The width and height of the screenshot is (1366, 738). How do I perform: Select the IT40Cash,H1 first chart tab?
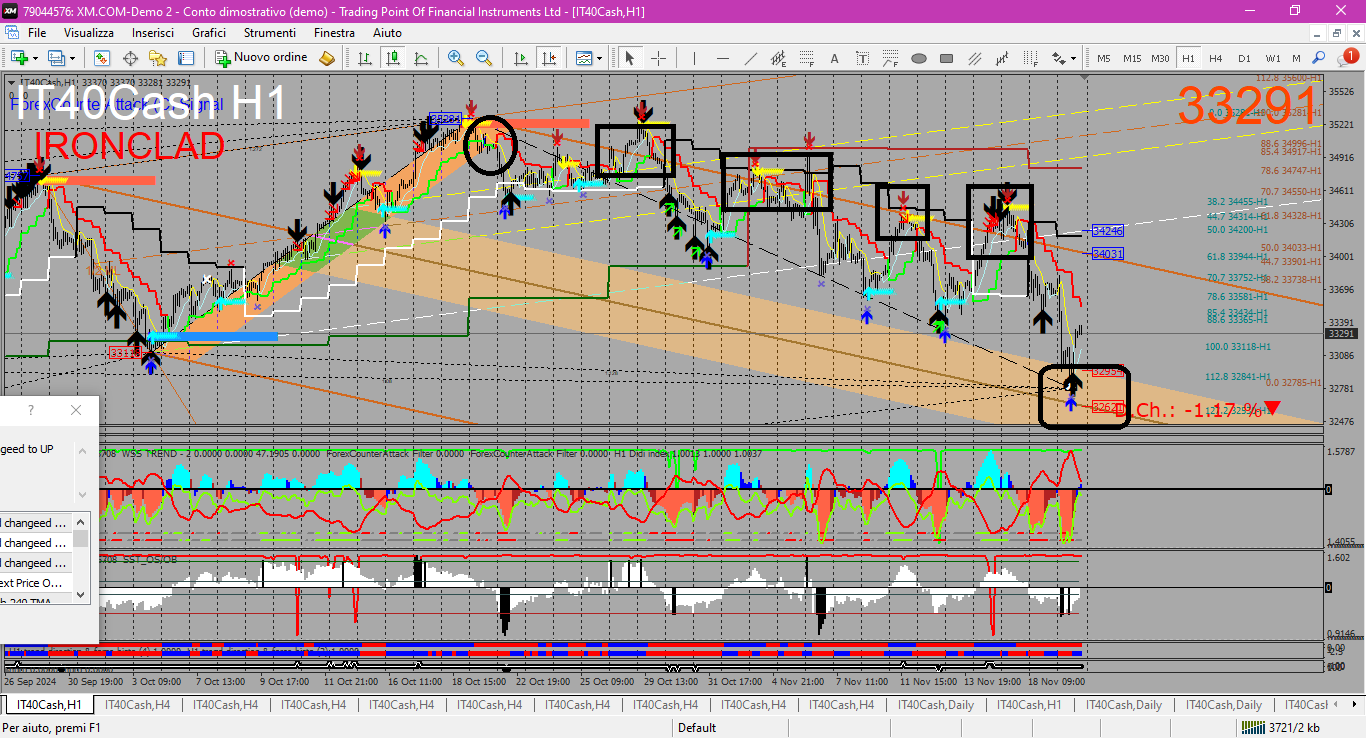click(47, 705)
